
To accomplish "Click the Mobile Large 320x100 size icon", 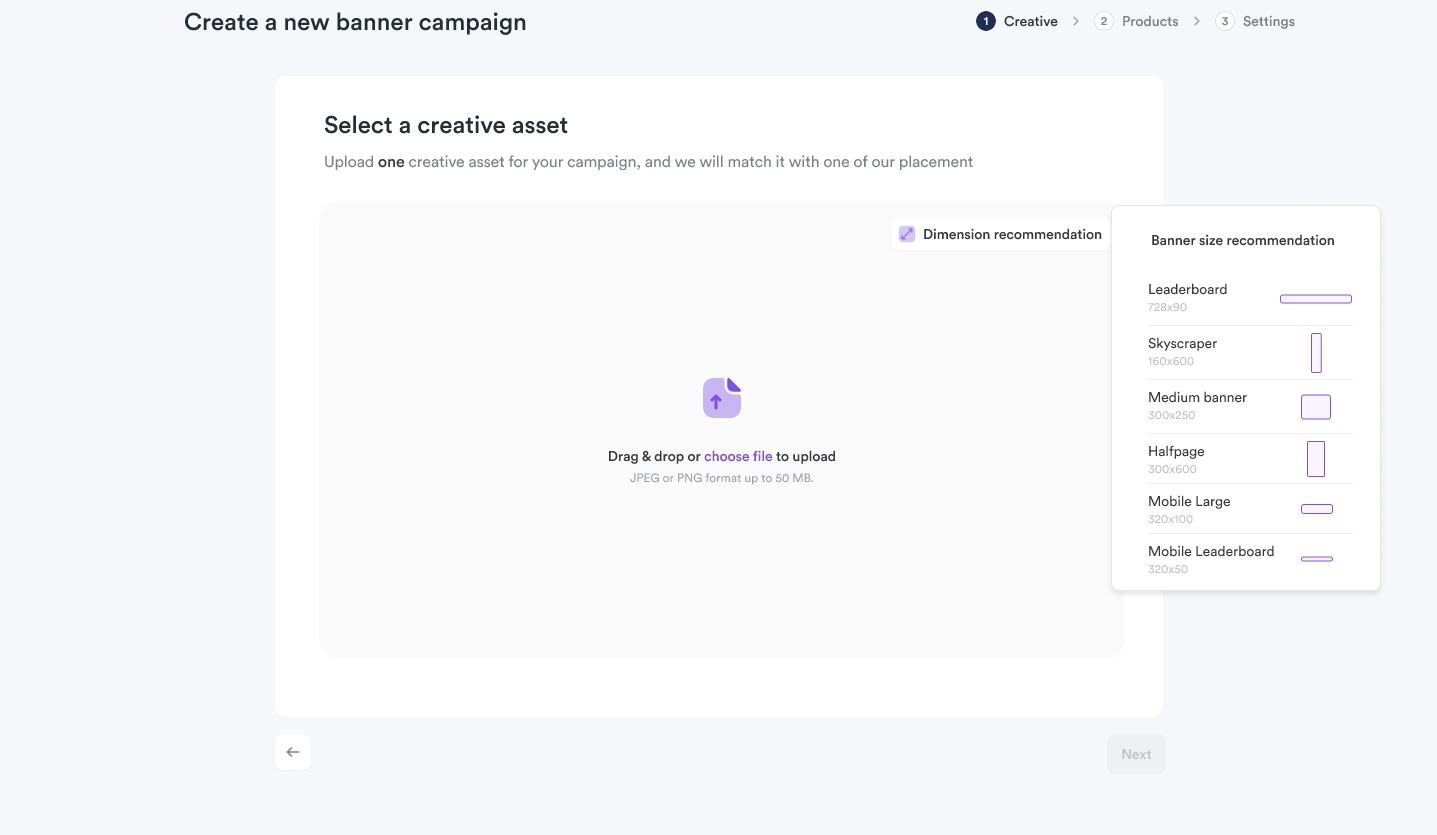I will [1316, 508].
